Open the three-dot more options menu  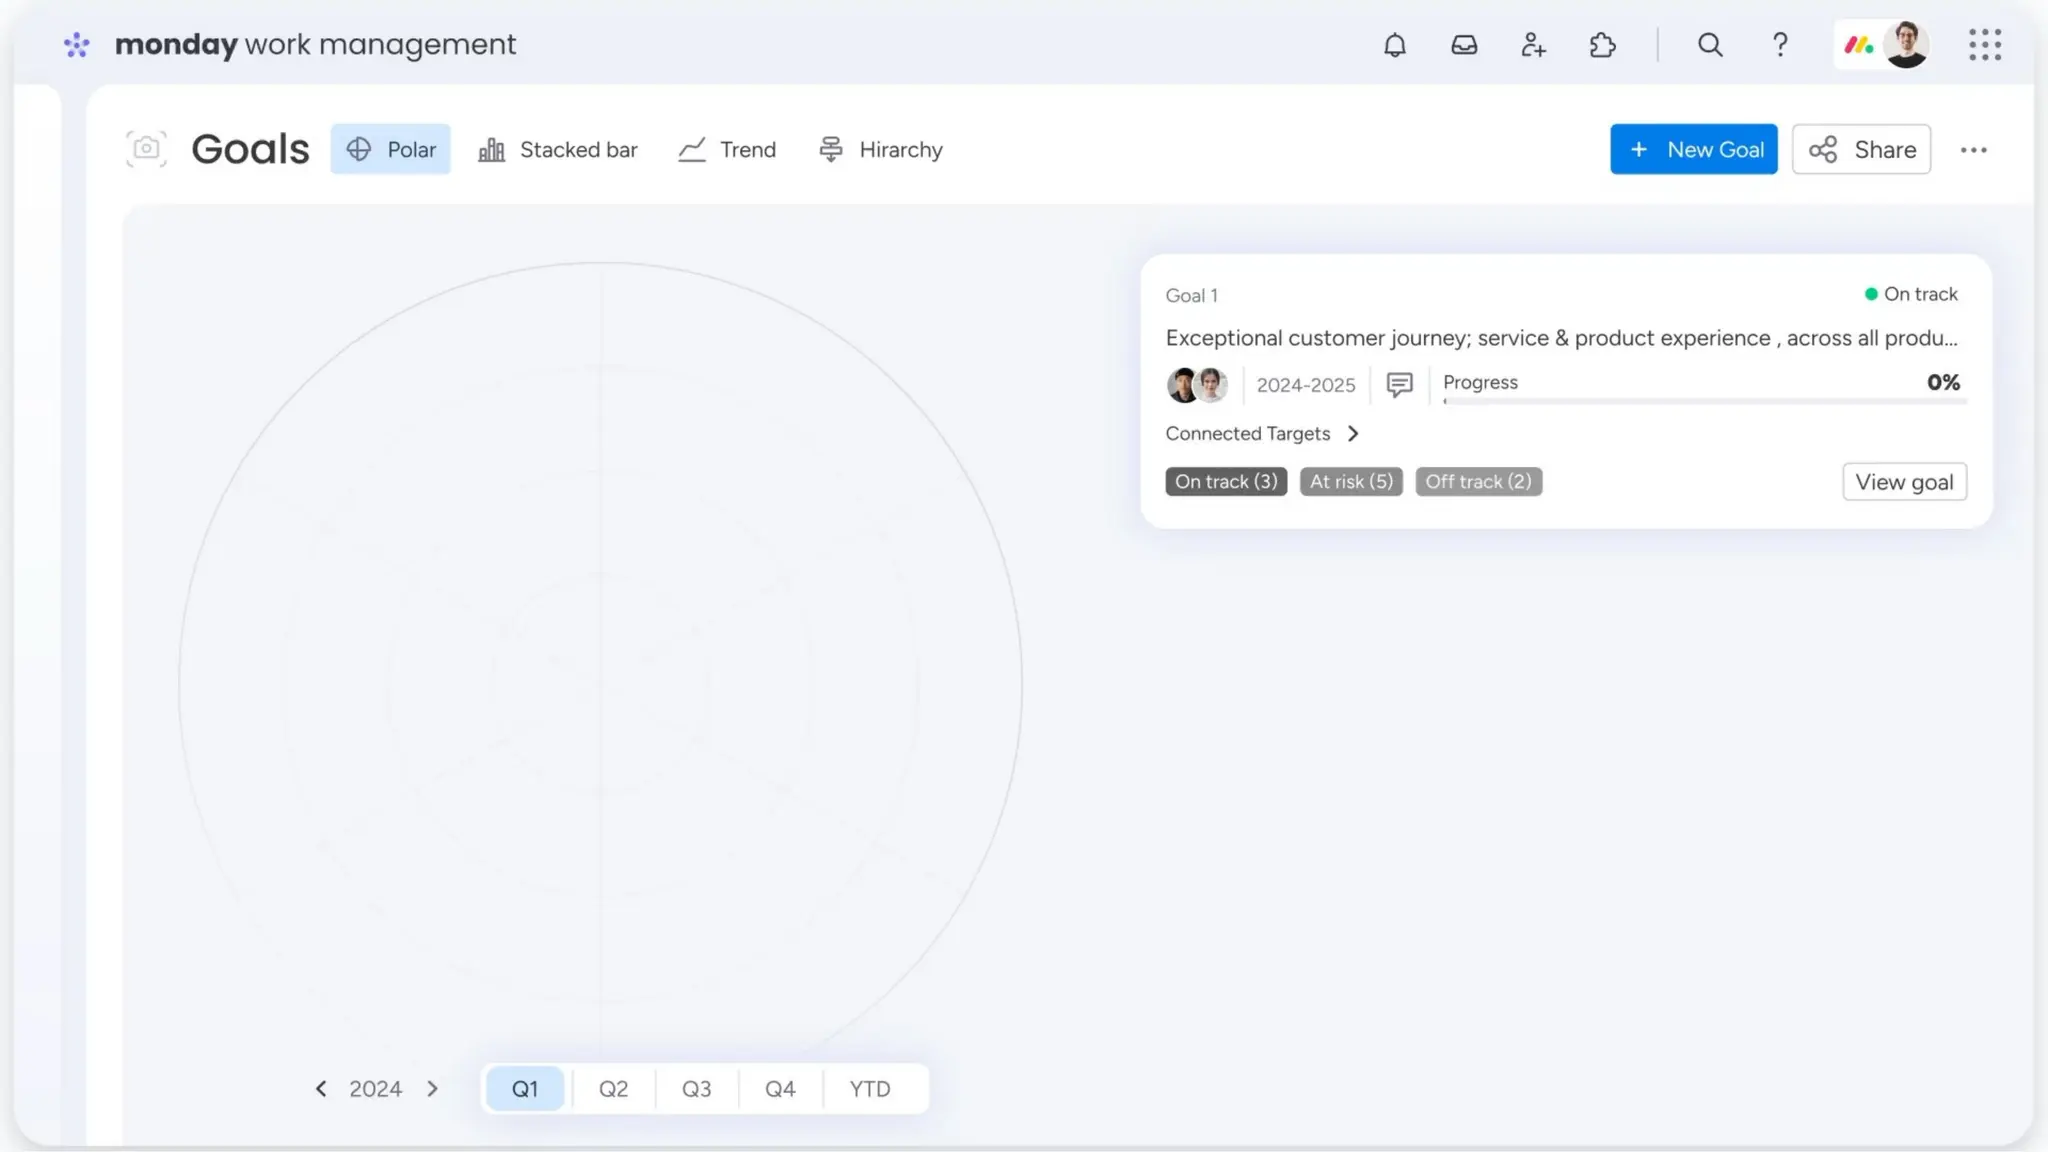(x=1973, y=150)
